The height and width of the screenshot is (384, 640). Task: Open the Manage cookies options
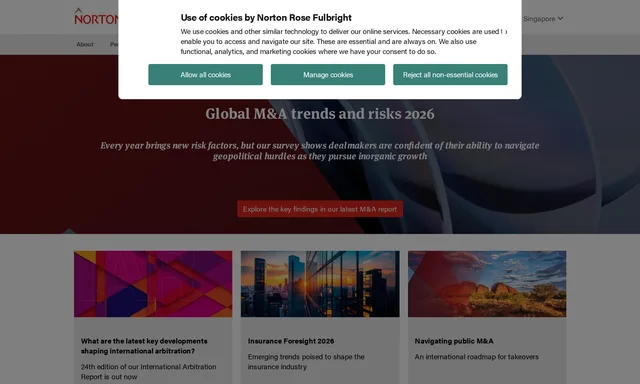coord(328,75)
